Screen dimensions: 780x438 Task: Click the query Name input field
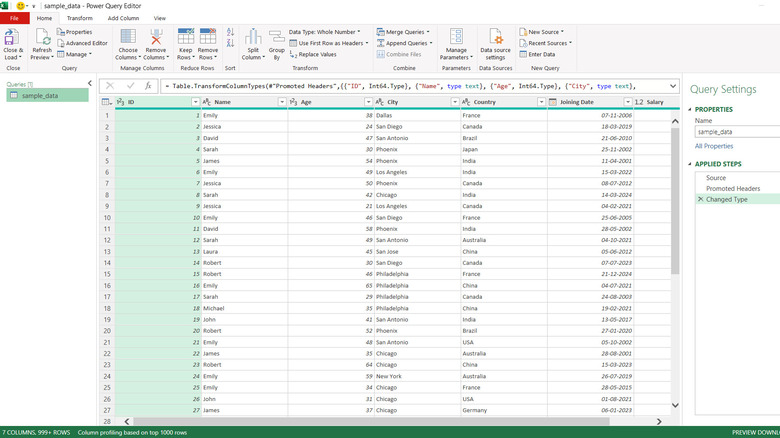737,131
